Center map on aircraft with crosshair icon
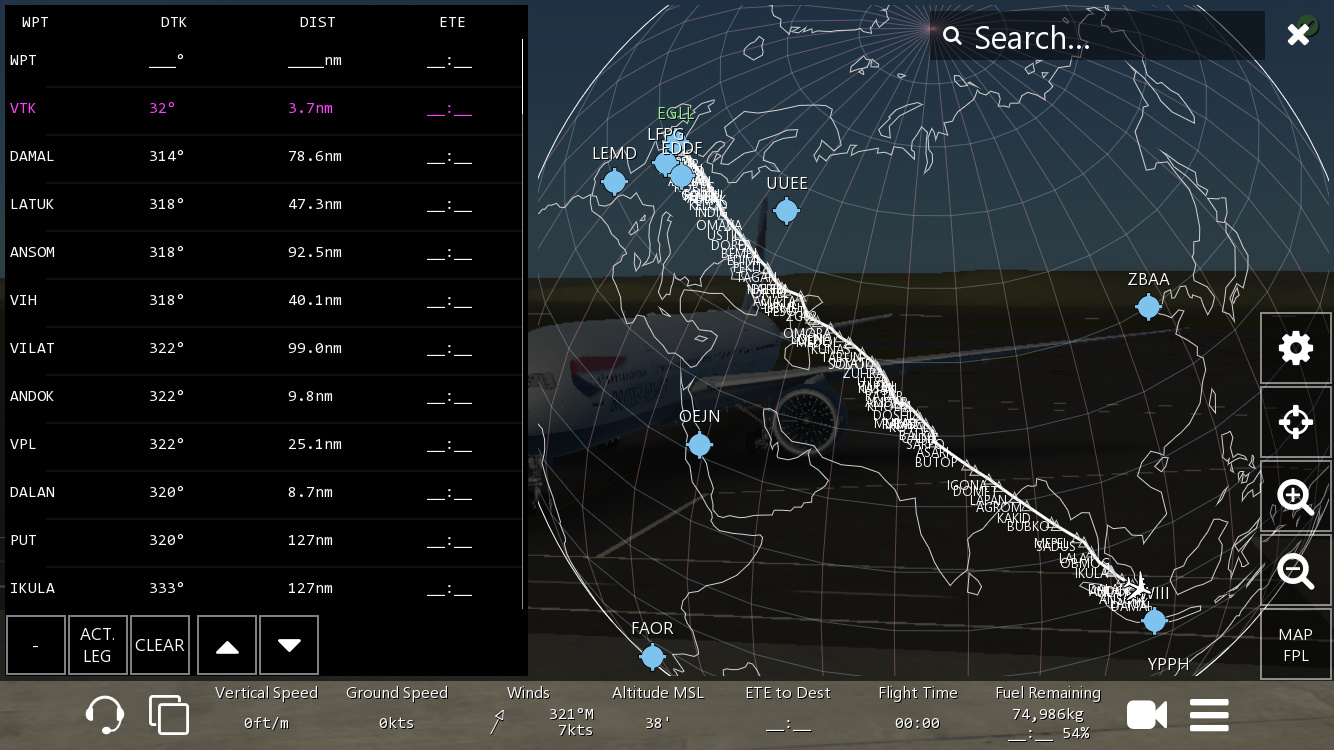This screenshot has width=1334, height=750. point(1296,422)
